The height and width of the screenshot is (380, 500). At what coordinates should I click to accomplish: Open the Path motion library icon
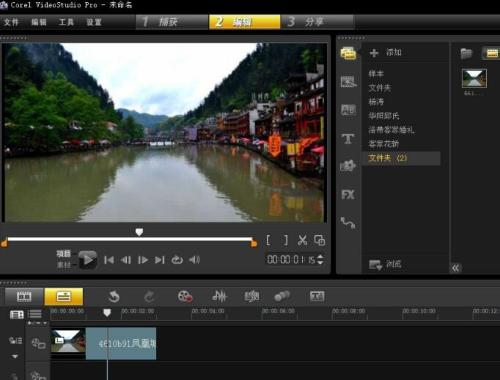(348, 223)
